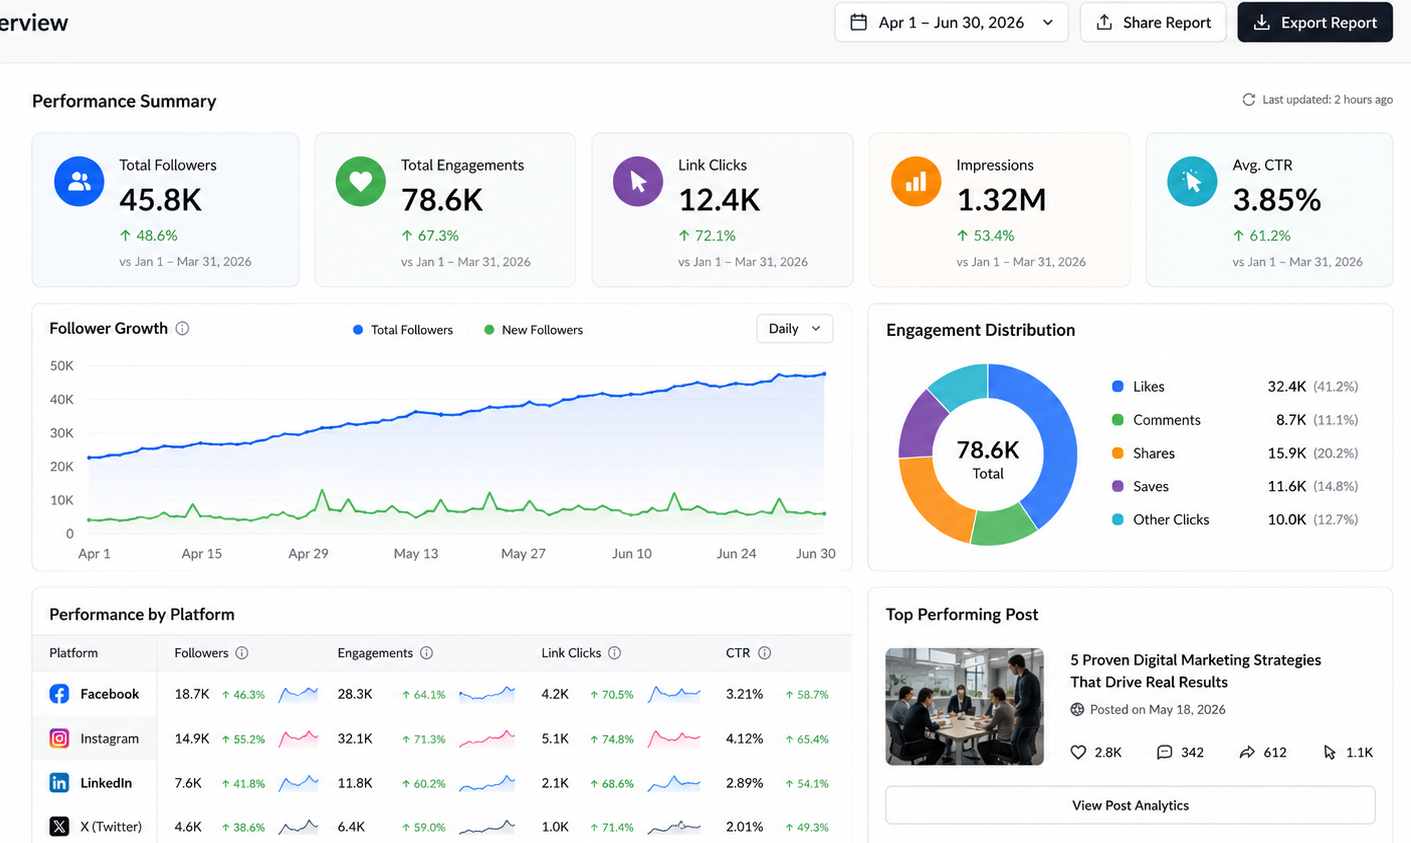The width and height of the screenshot is (1411, 843).
Task: Click Instagram engagements sparkline chart
Action: [487, 739]
